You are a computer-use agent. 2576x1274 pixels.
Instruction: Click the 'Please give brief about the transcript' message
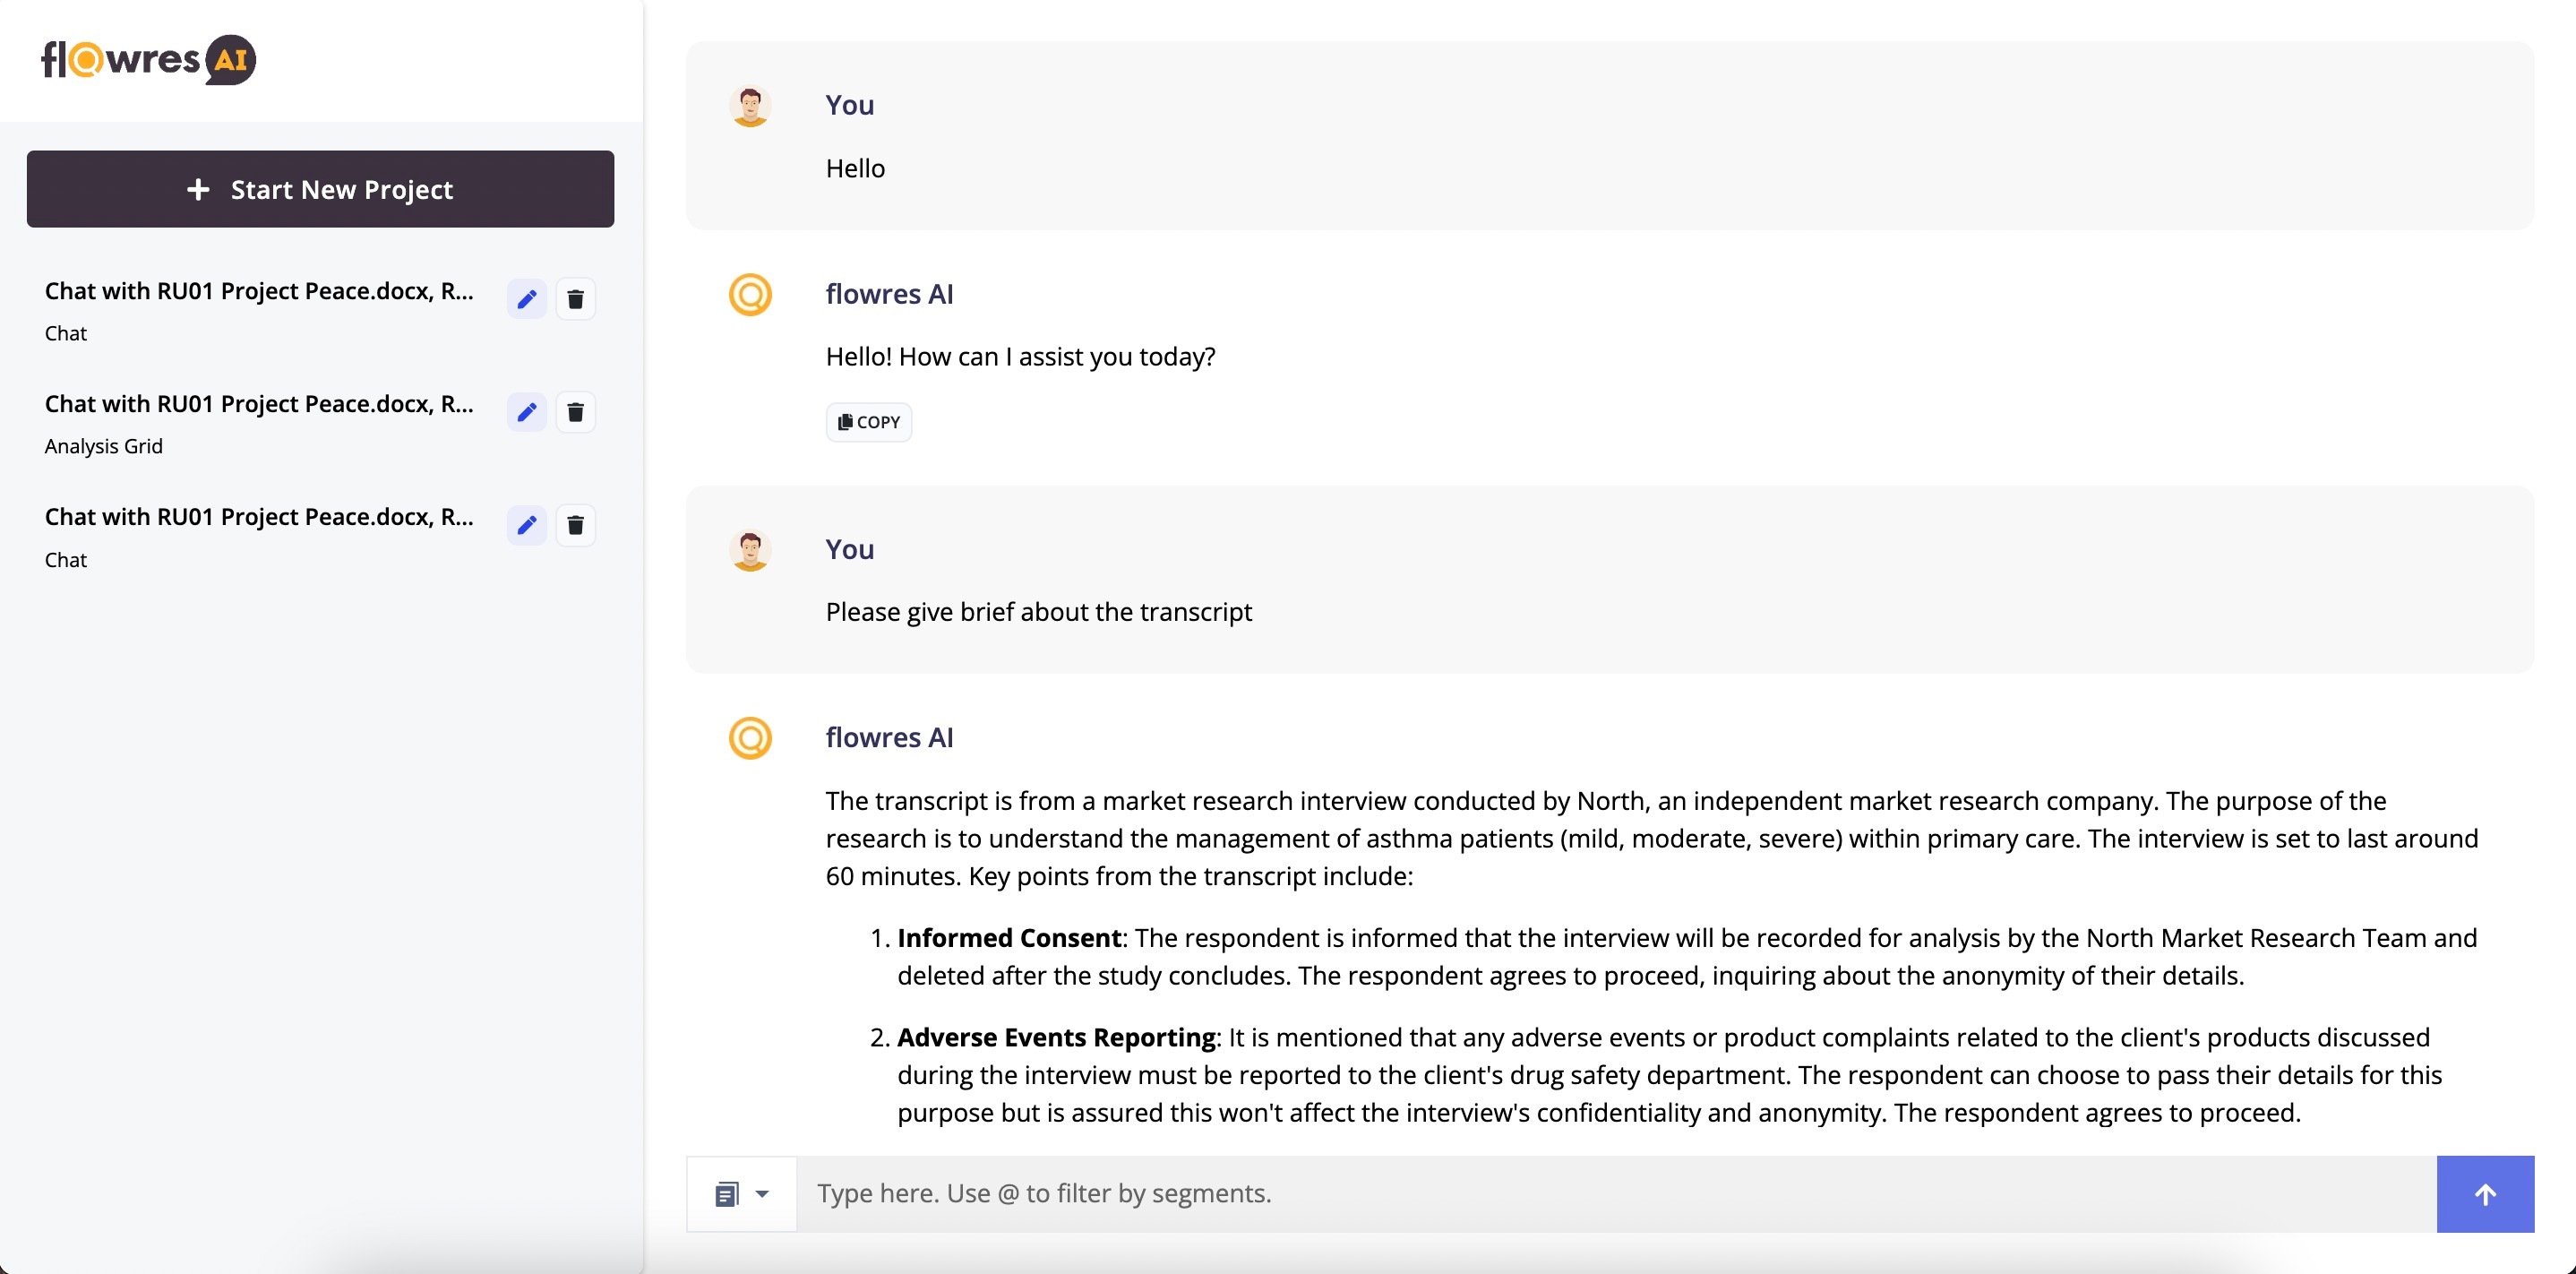click(1038, 612)
